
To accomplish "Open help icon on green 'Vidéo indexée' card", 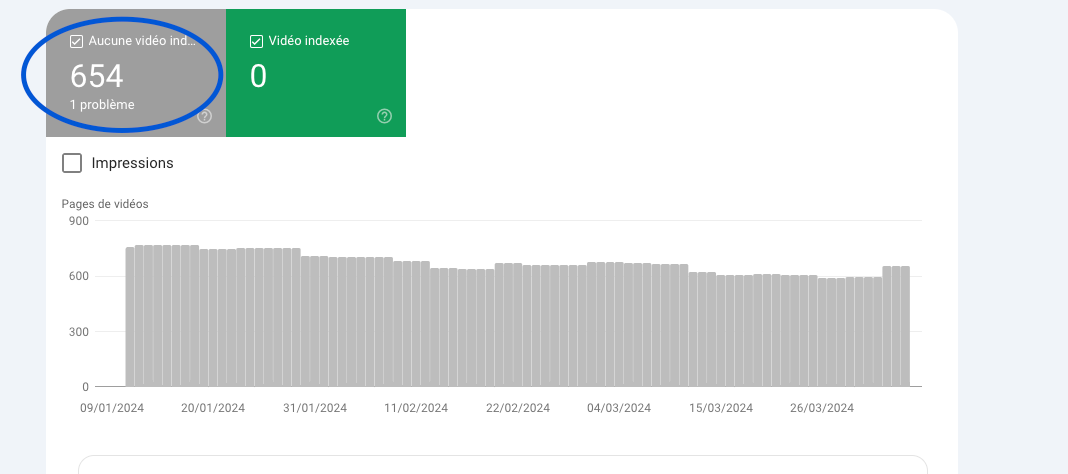I will pyautogui.click(x=384, y=116).
